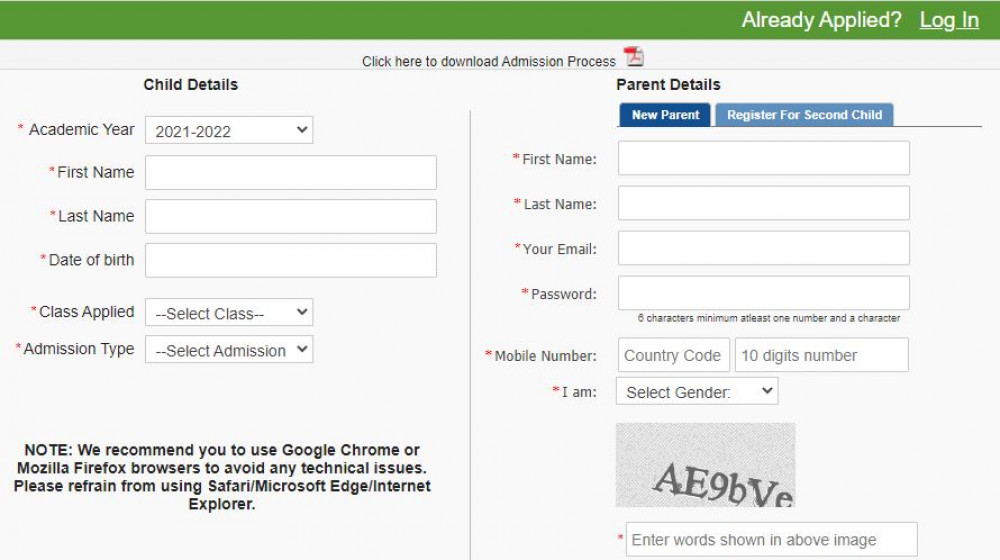Click the child First Name field

pos(291,173)
